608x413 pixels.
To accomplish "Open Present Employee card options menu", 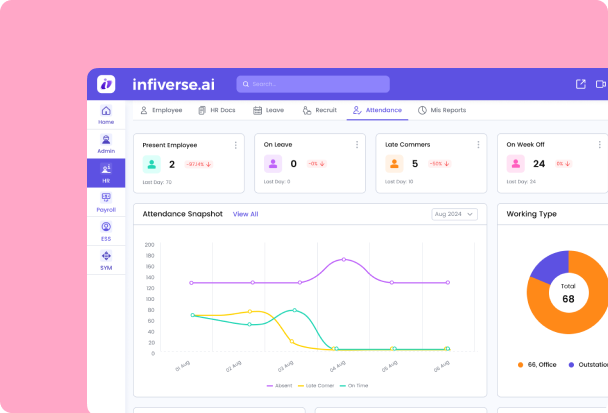I will click(235, 145).
